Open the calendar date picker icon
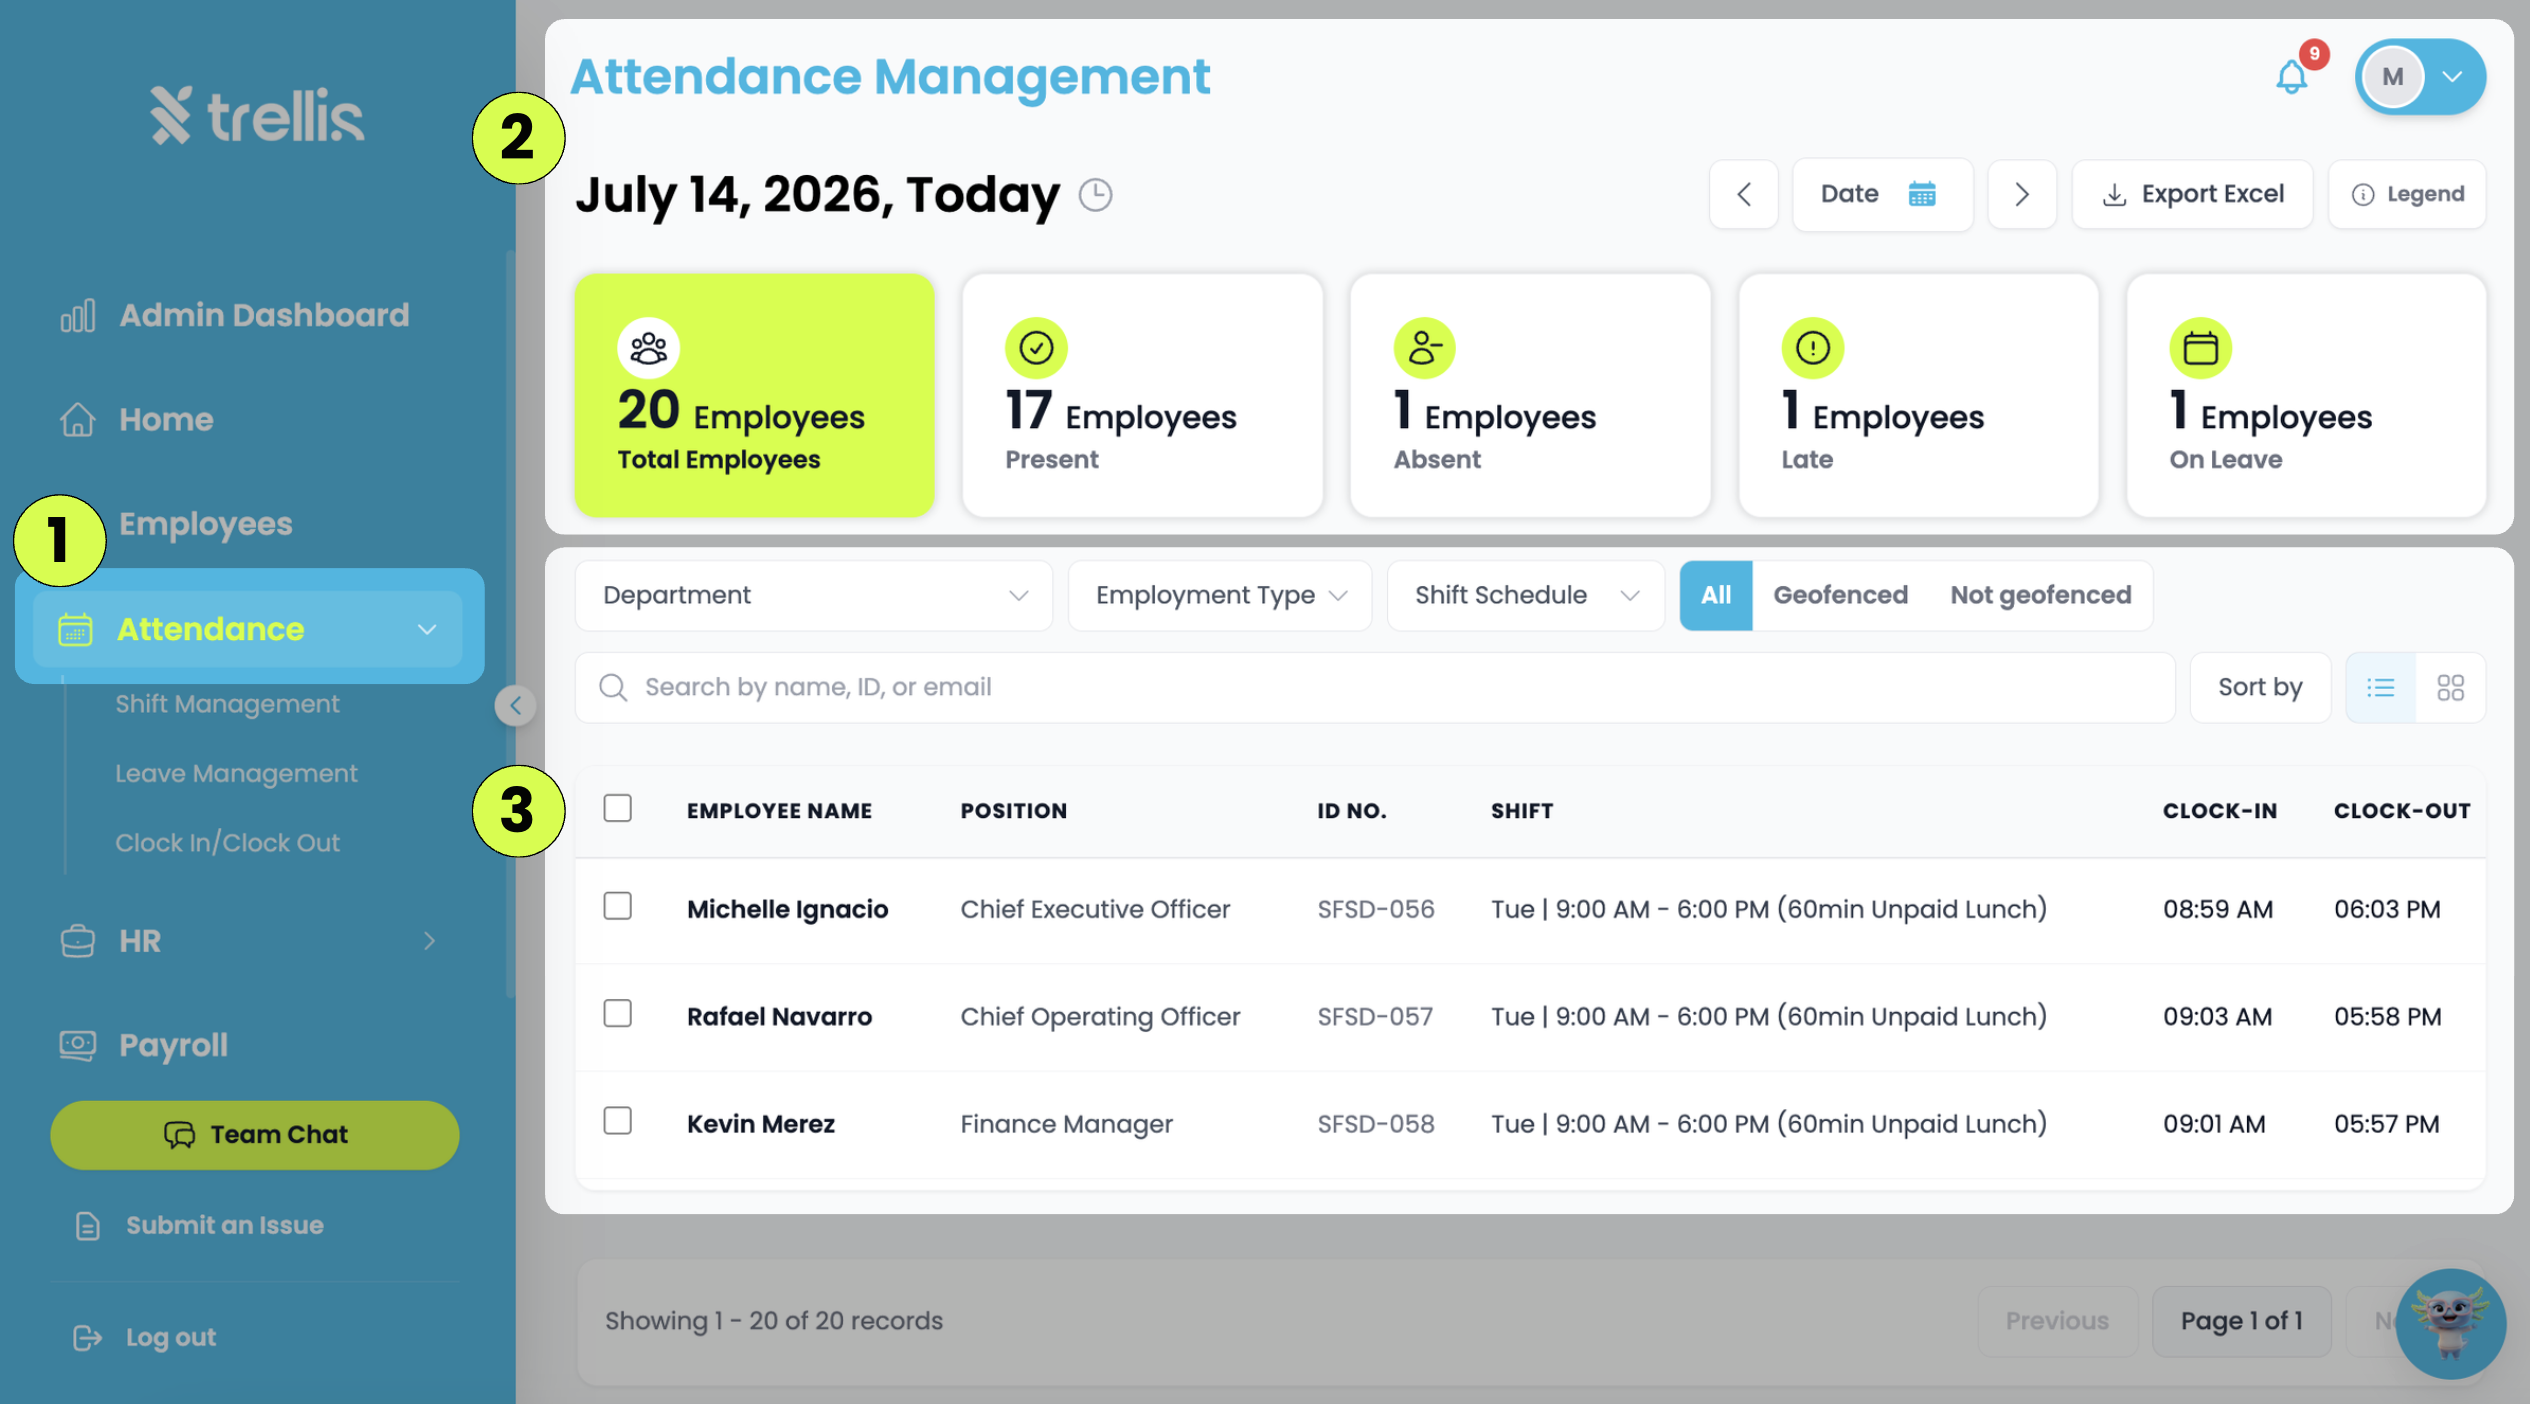Screen dimensions: 2530x1404 1921,194
